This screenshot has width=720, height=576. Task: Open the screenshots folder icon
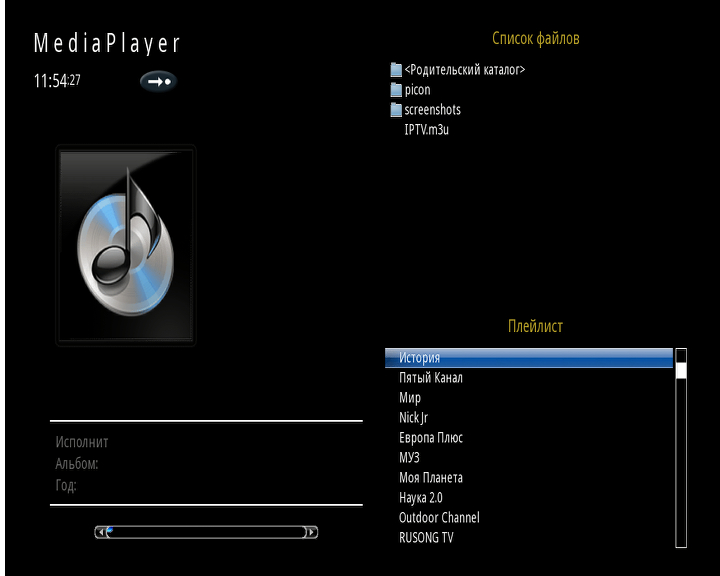click(396, 110)
